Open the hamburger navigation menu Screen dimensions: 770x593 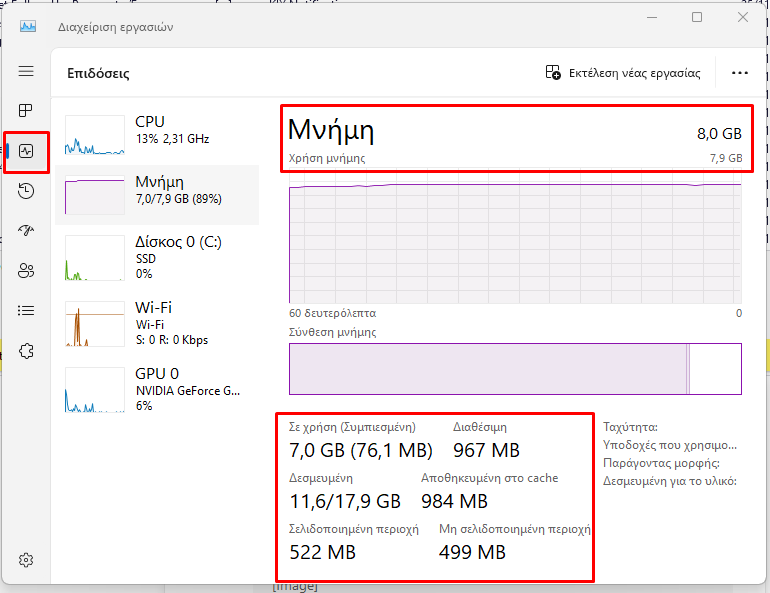click(27, 71)
